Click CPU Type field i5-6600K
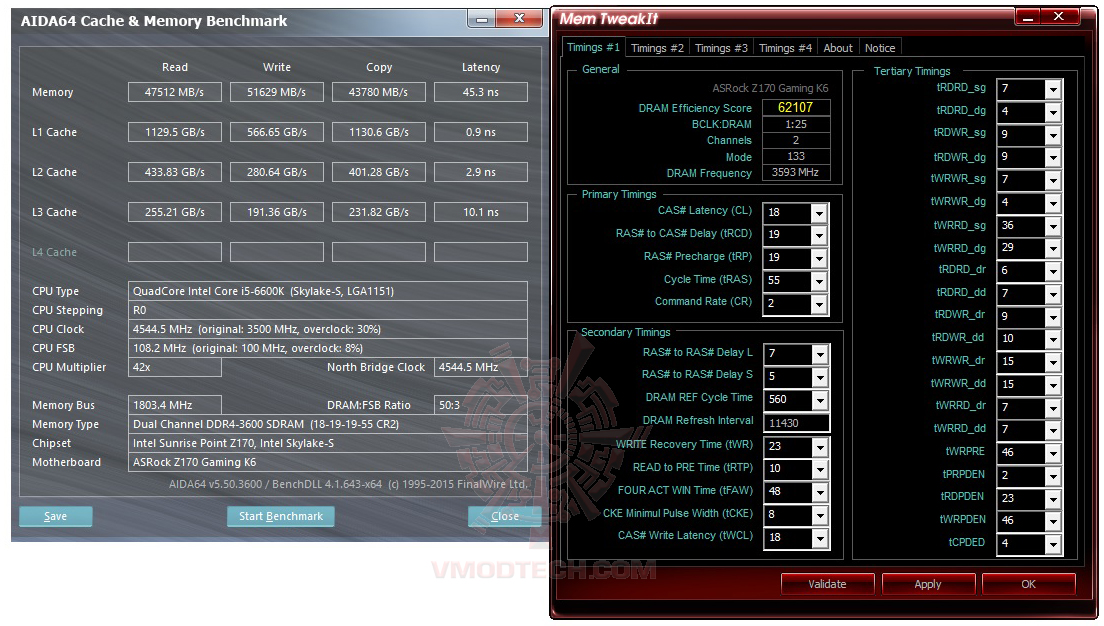 coord(327,291)
